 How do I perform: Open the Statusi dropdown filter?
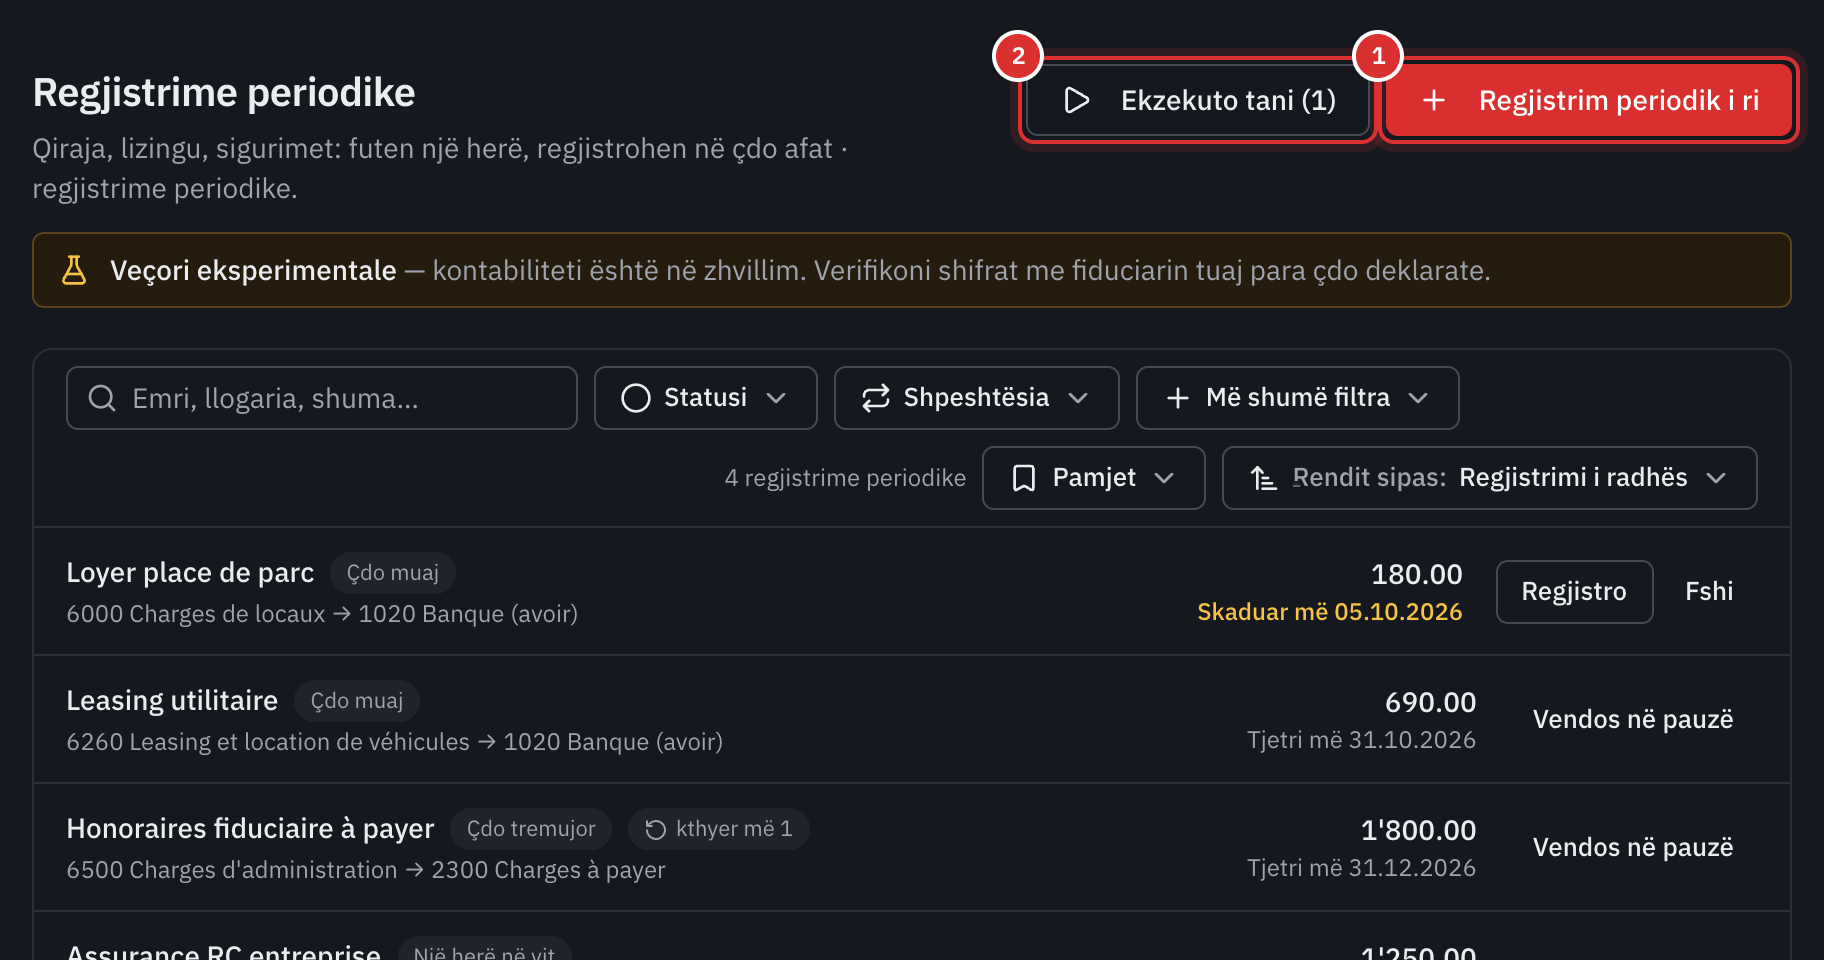pos(706,398)
